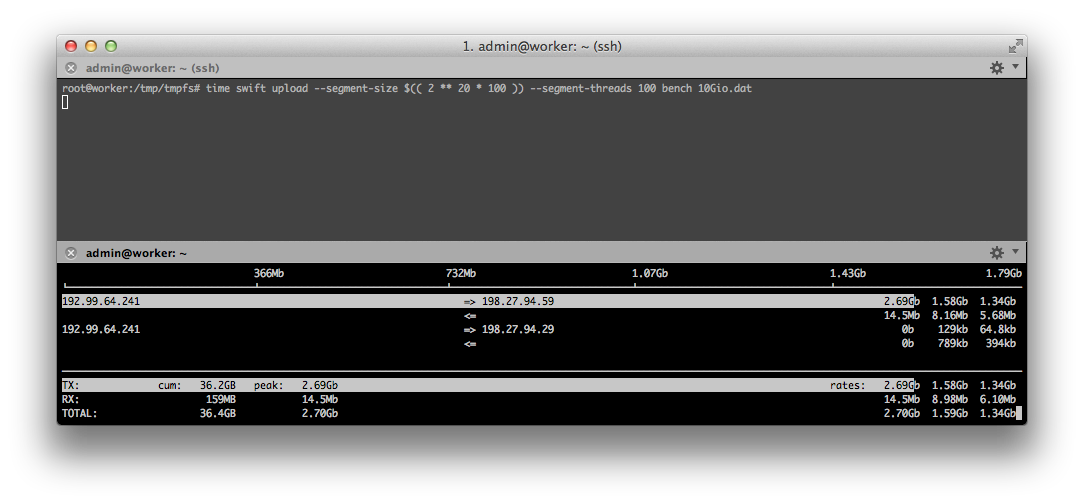The height and width of the screenshot is (504, 1084).
Task: Close the iTerm window with red button
Action: [x=71, y=46]
